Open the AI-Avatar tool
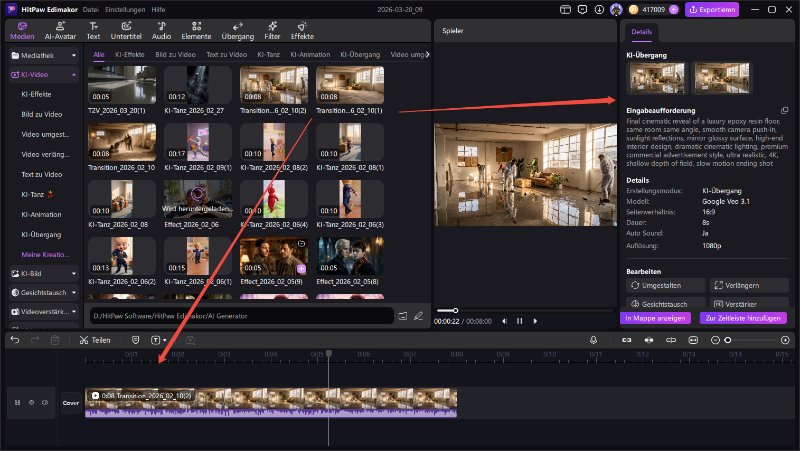The image size is (800, 451). pyautogui.click(x=60, y=31)
